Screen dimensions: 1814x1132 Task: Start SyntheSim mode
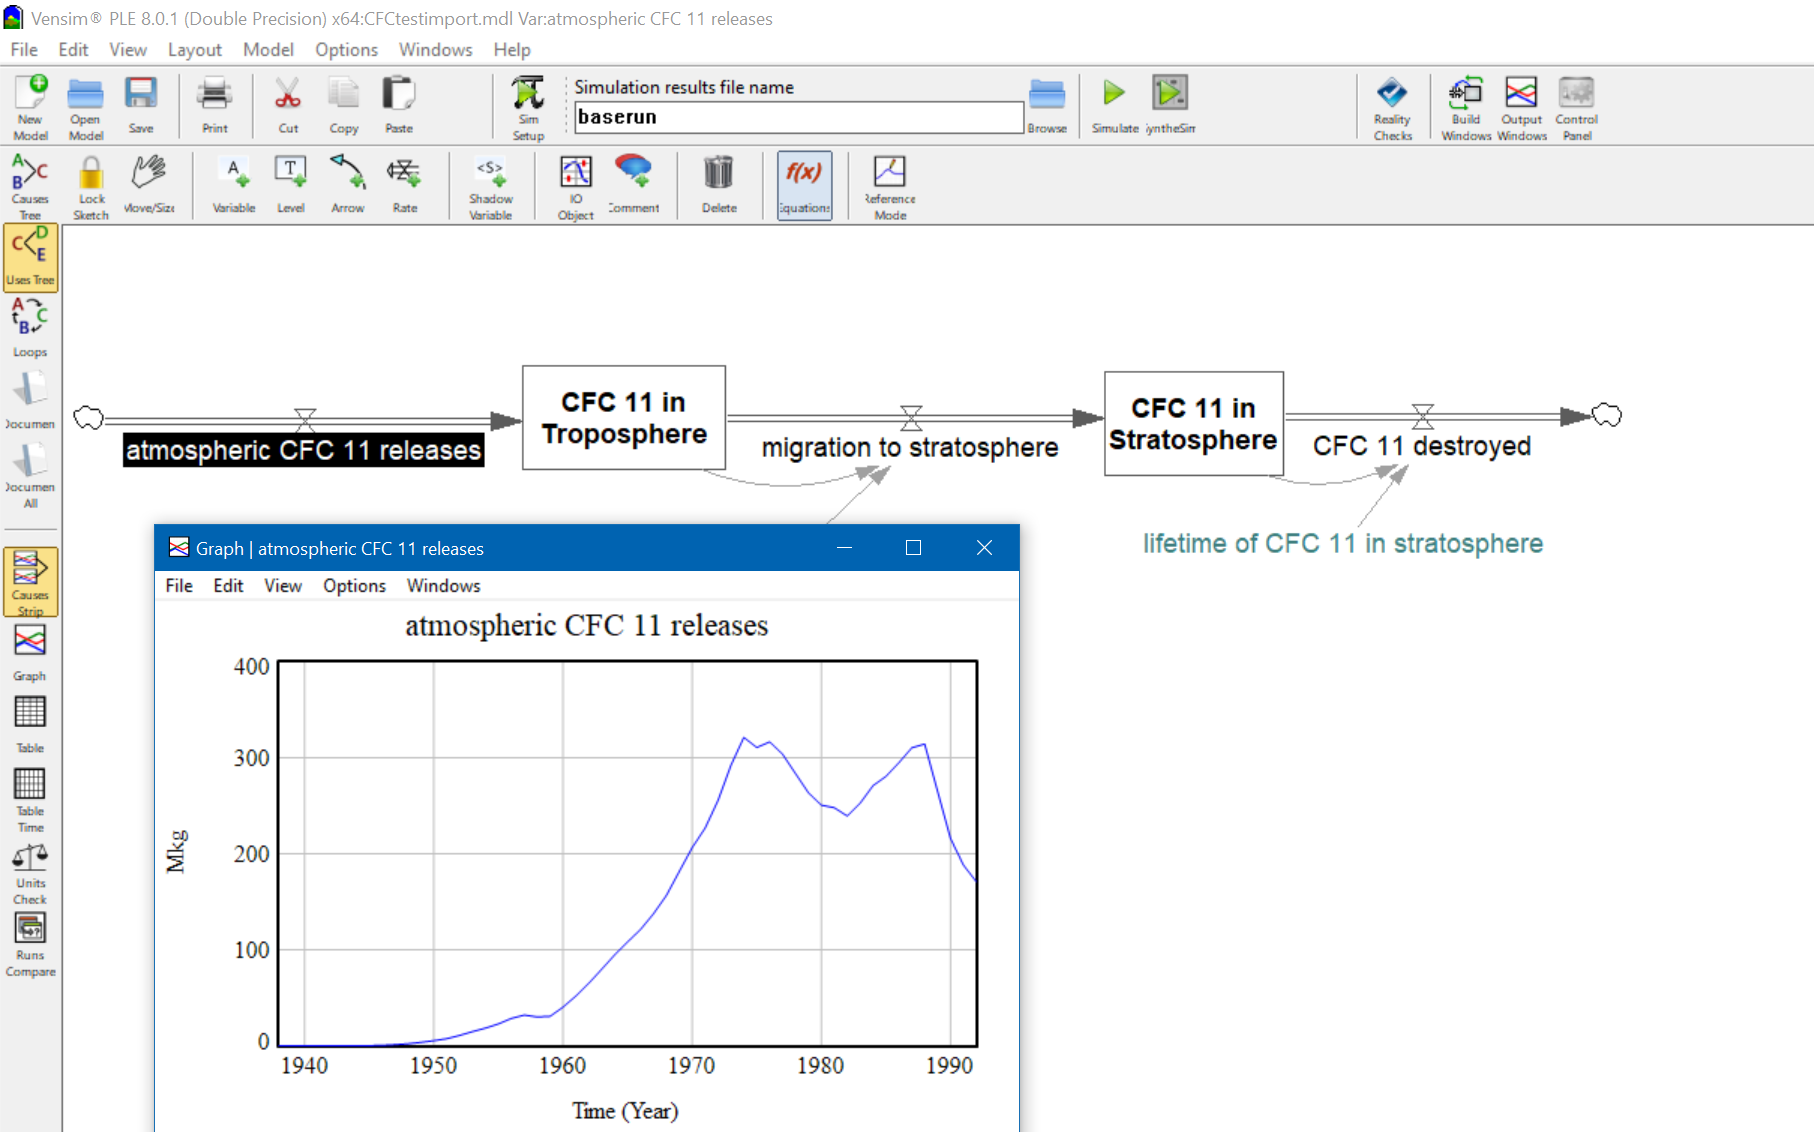(x=1170, y=105)
